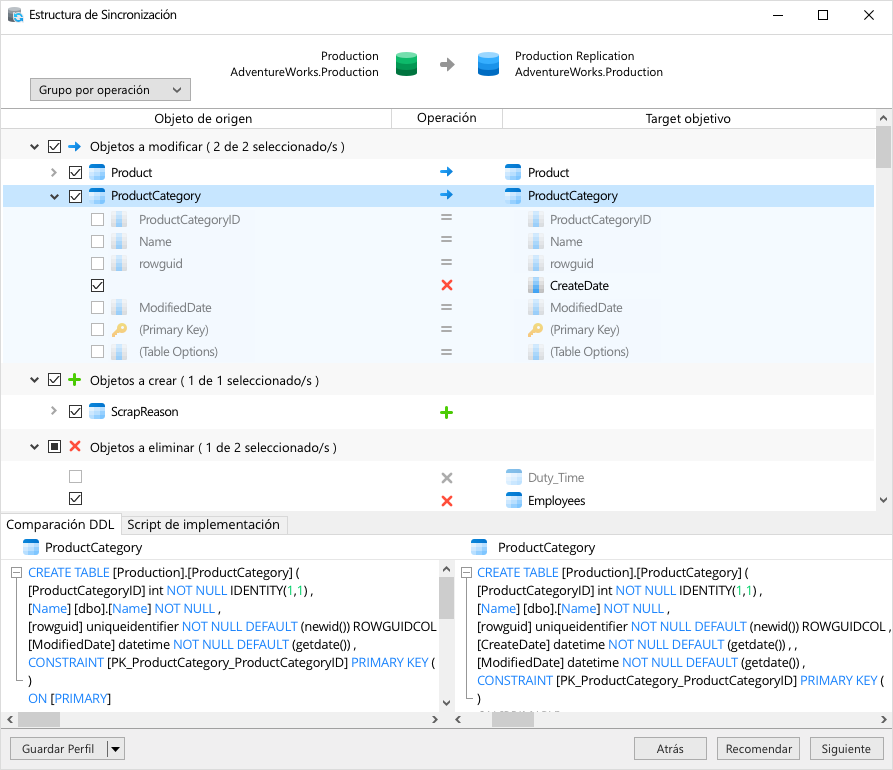Image resolution: width=893 pixels, height=770 pixels.
Task: Click the green Production database icon
Action: pos(405,63)
